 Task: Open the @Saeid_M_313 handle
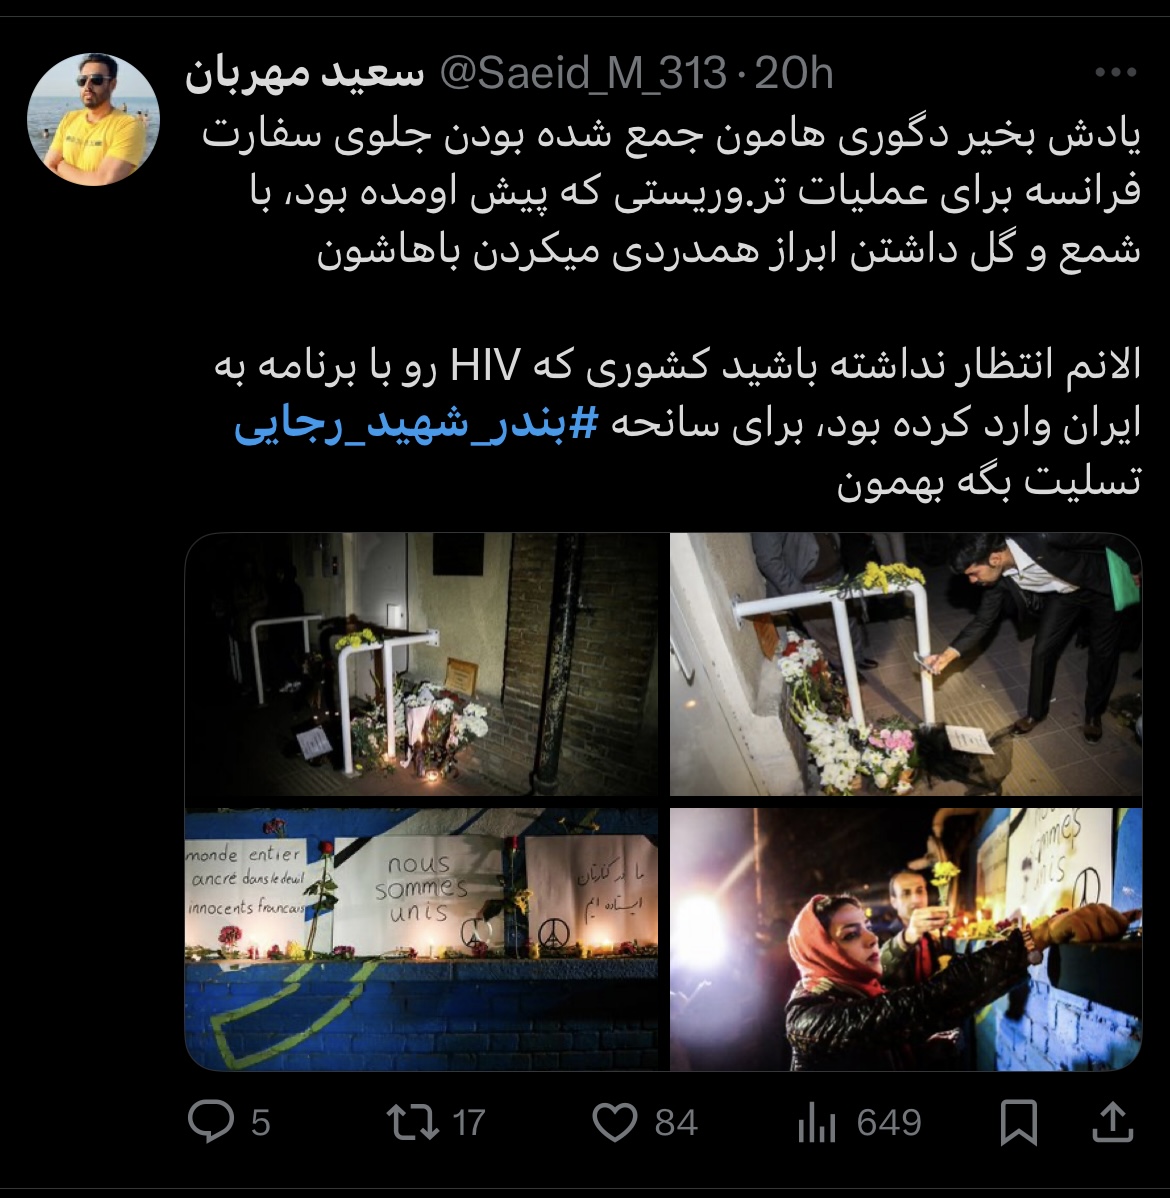pos(583,74)
